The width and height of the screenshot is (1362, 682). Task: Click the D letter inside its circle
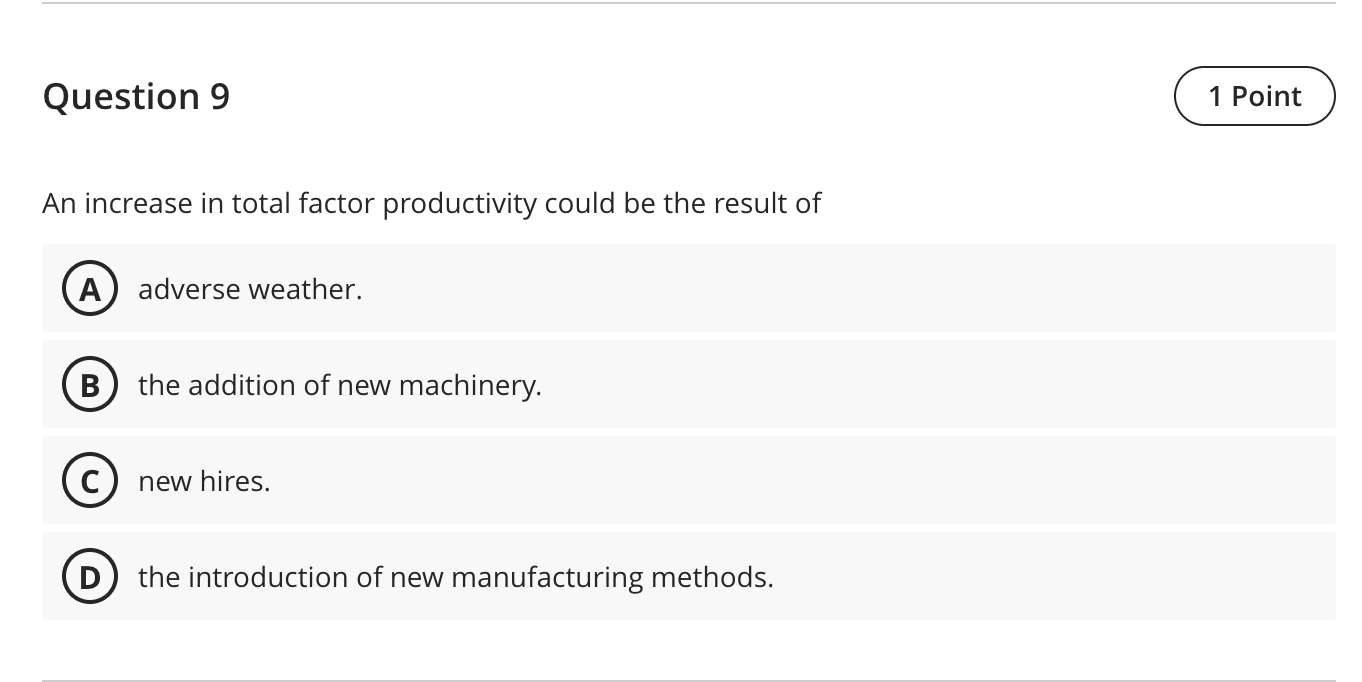pyautogui.click(x=90, y=577)
